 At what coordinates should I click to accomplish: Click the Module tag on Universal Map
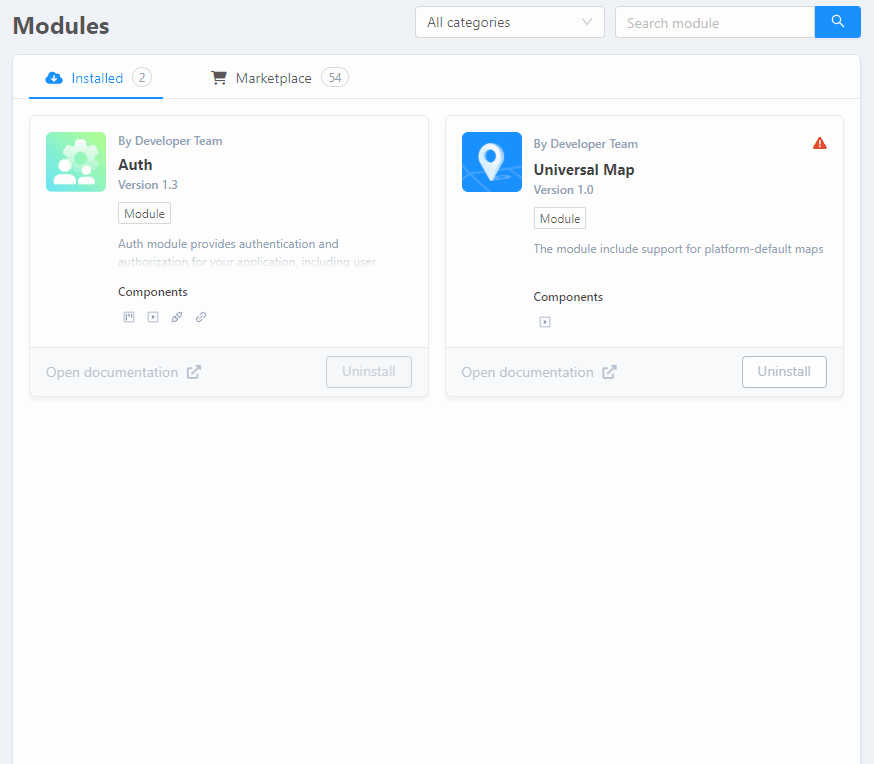[559, 219]
